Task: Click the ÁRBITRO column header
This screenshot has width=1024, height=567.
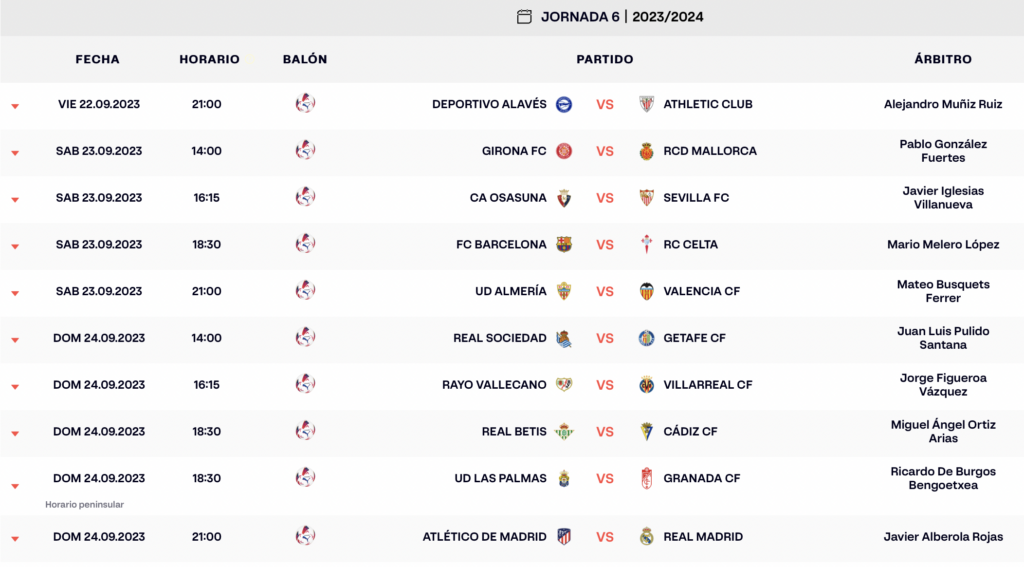Action: coord(942,60)
